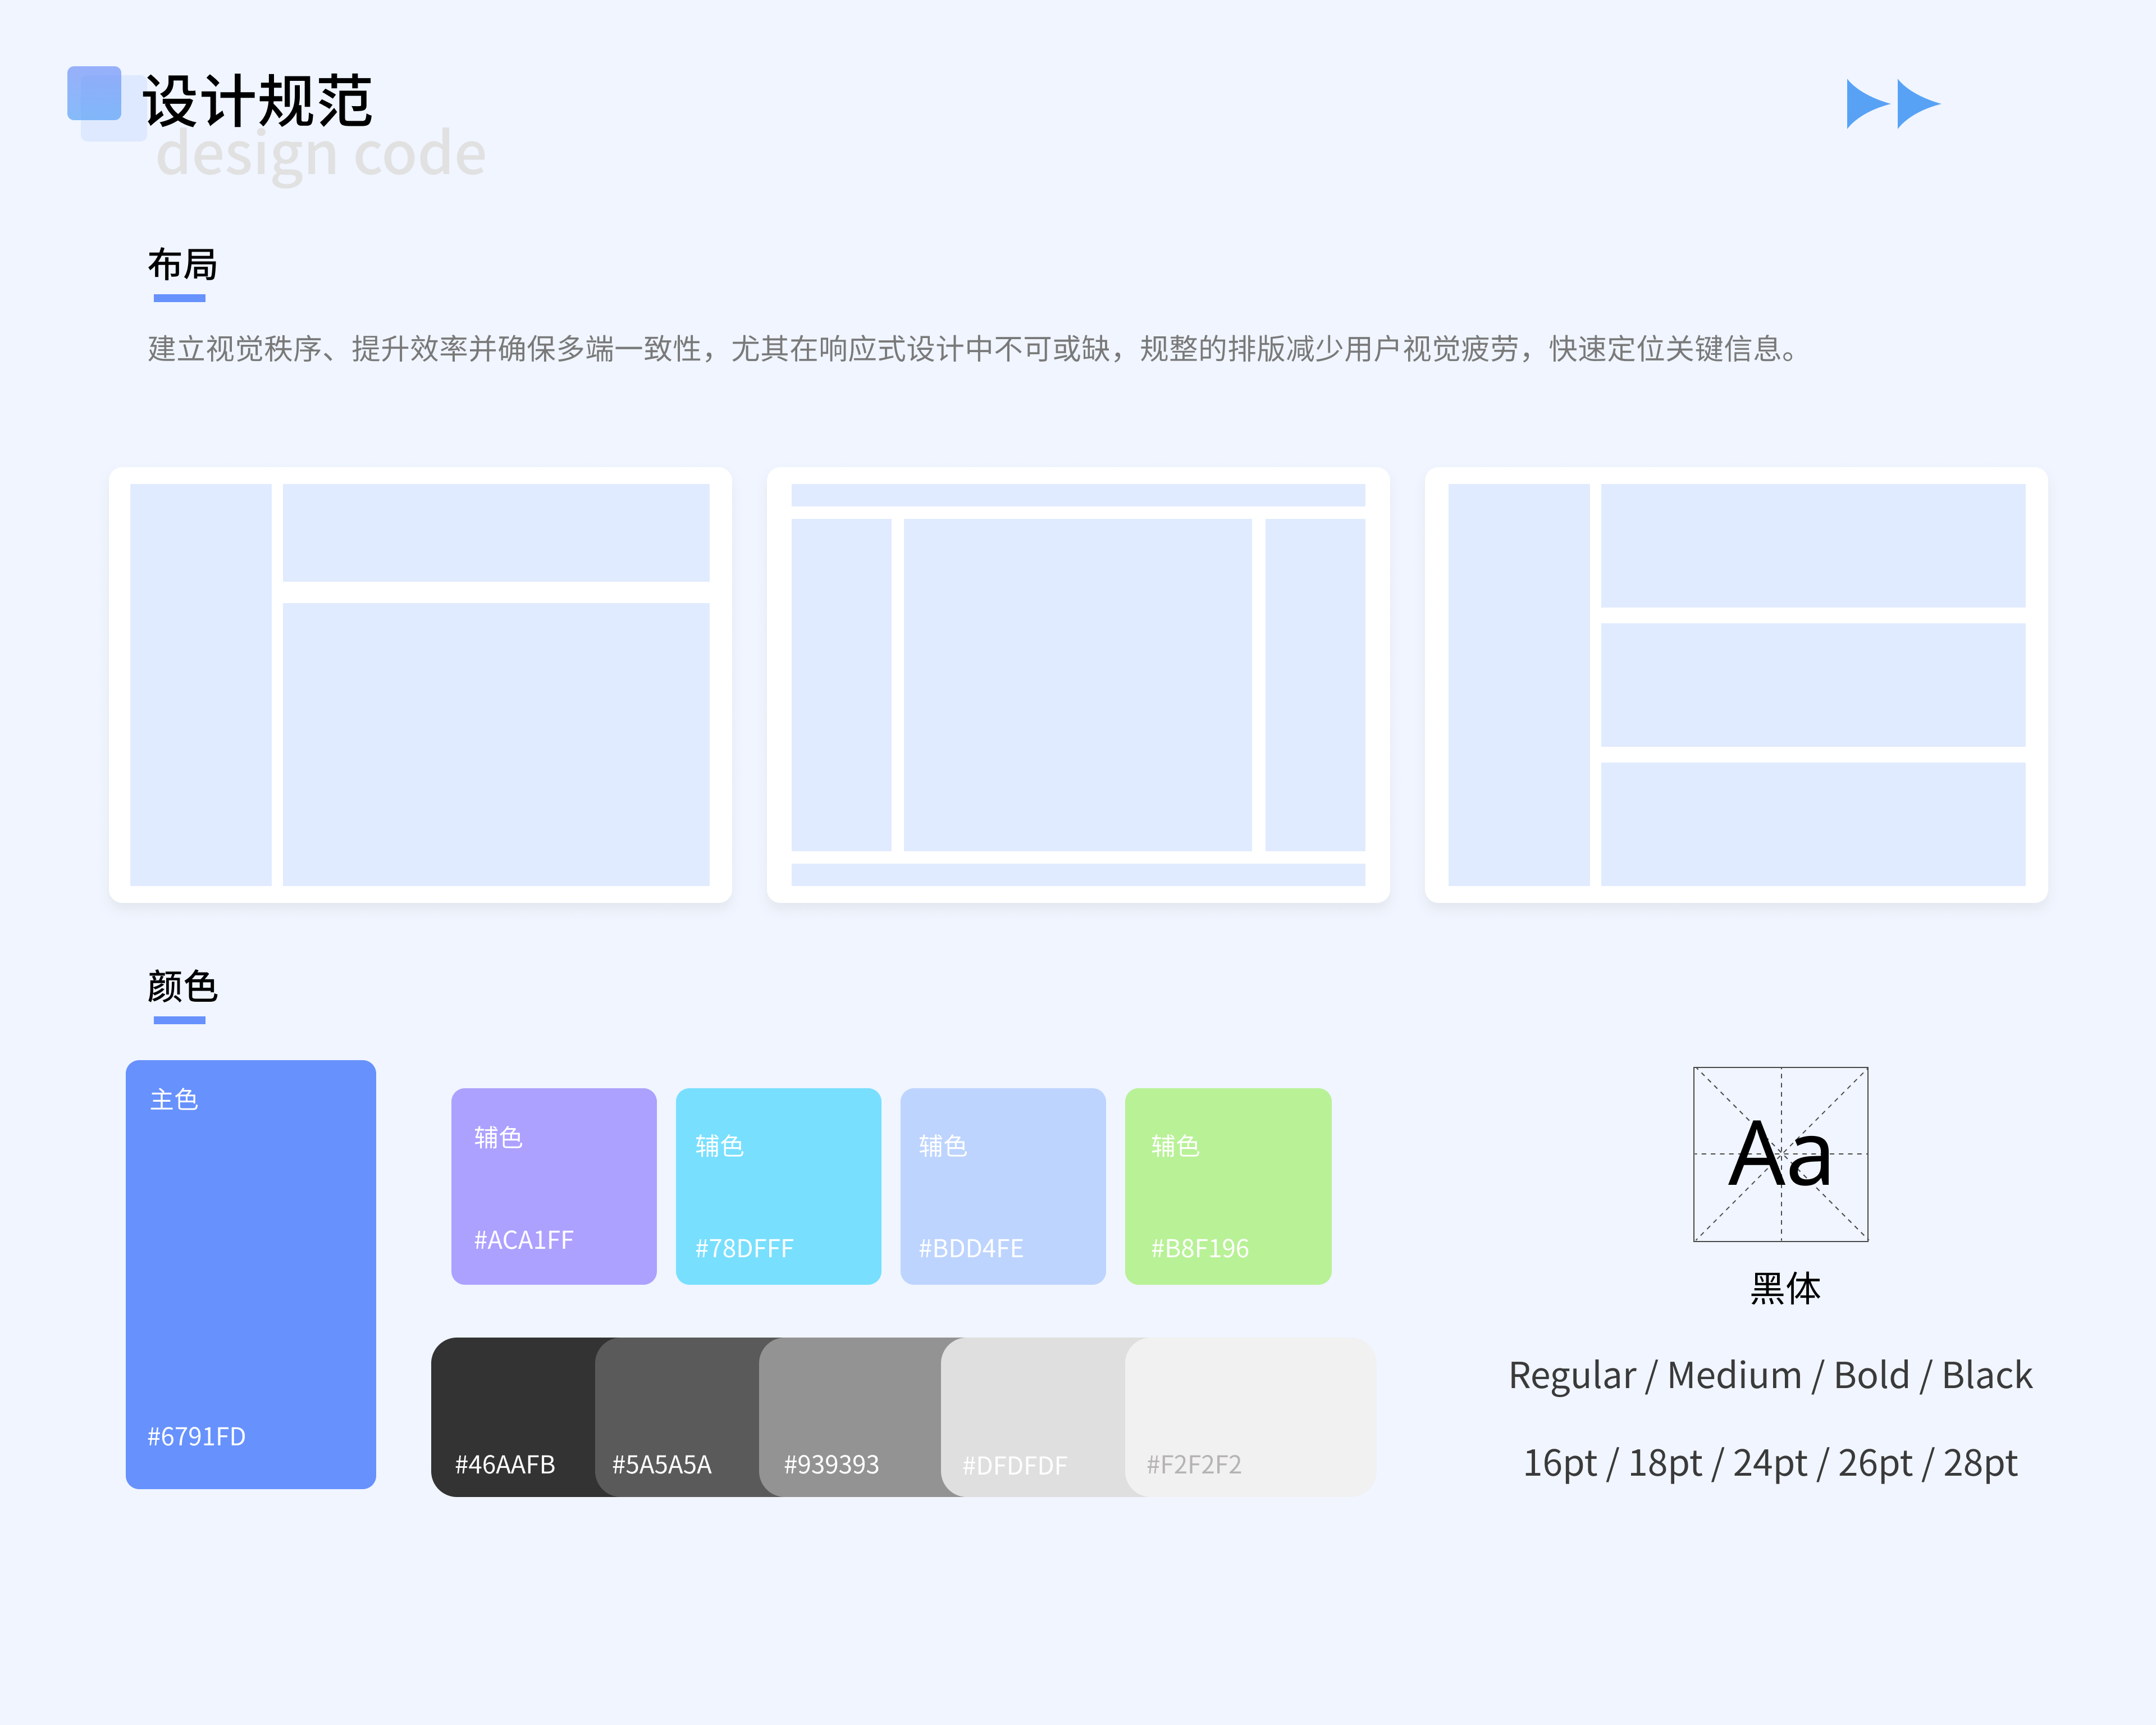2156x1725 pixels.
Task: Click the 布局 section heading
Action: 182,265
